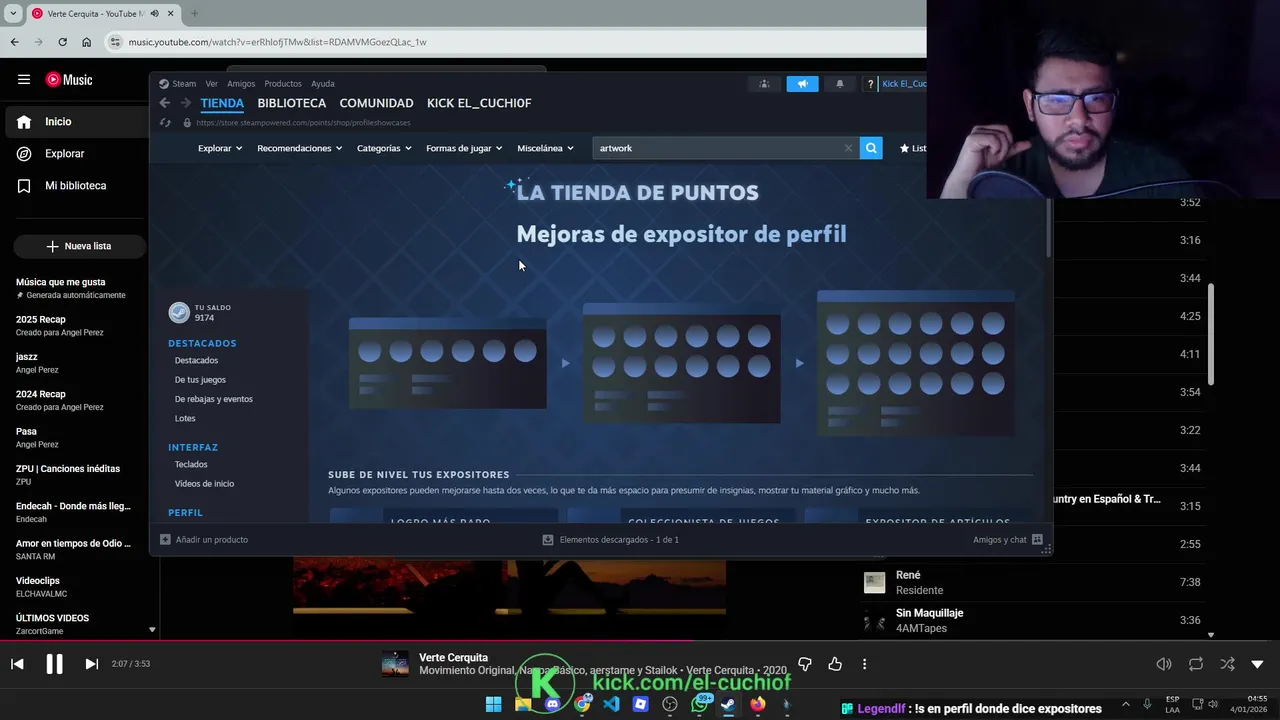This screenshot has height=720, width=1280.
Task: Click the player volume icon
Action: tap(1164, 664)
